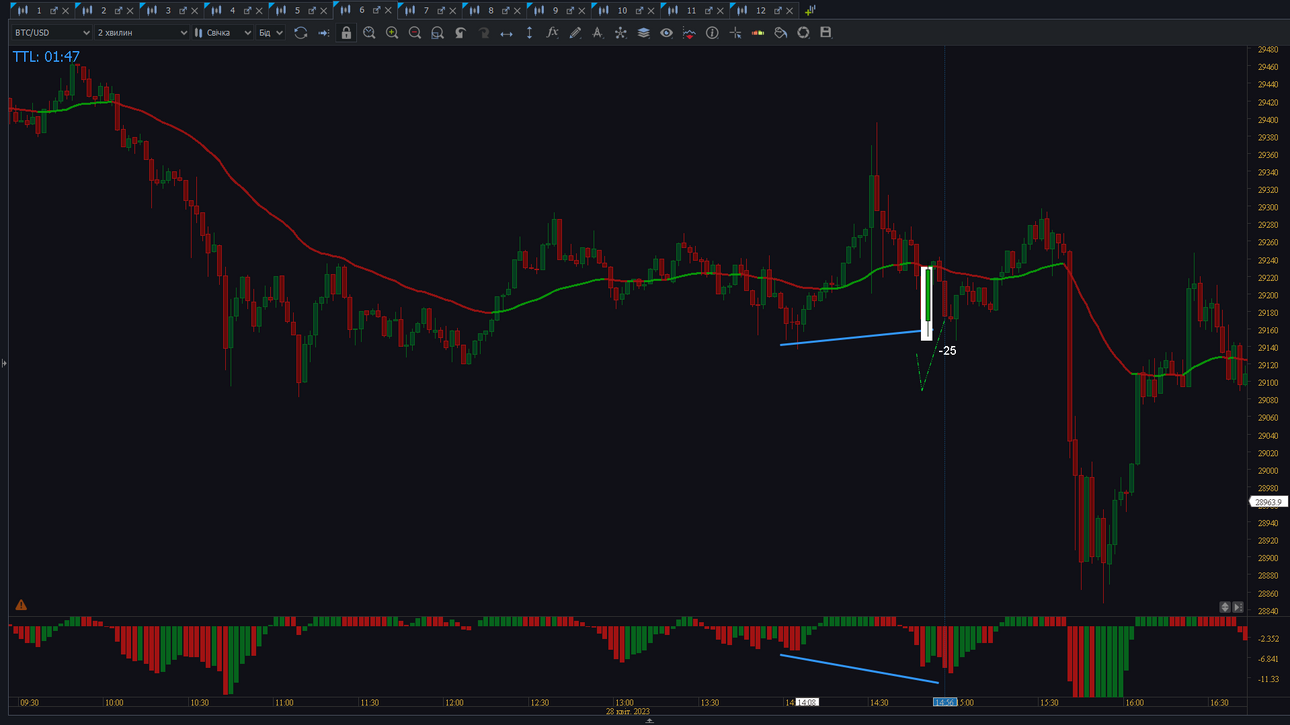Toggle the padlock lock icon in toolbar
The height and width of the screenshot is (725, 1290).
[346, 33]
